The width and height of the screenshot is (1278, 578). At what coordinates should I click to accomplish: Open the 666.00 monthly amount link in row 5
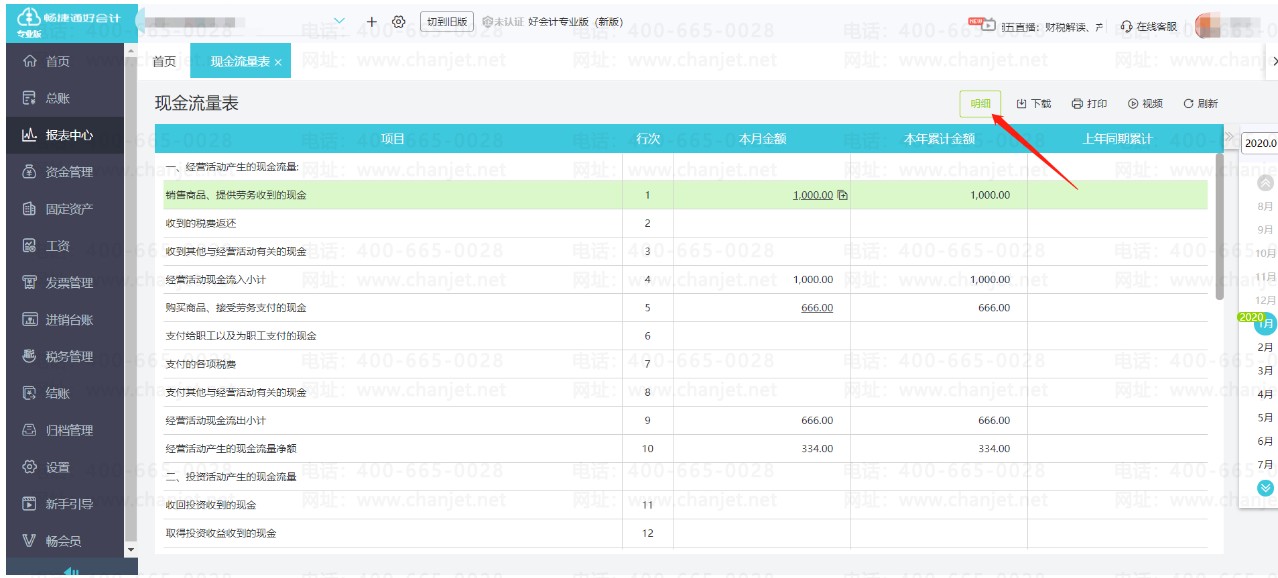click(817, 308)
